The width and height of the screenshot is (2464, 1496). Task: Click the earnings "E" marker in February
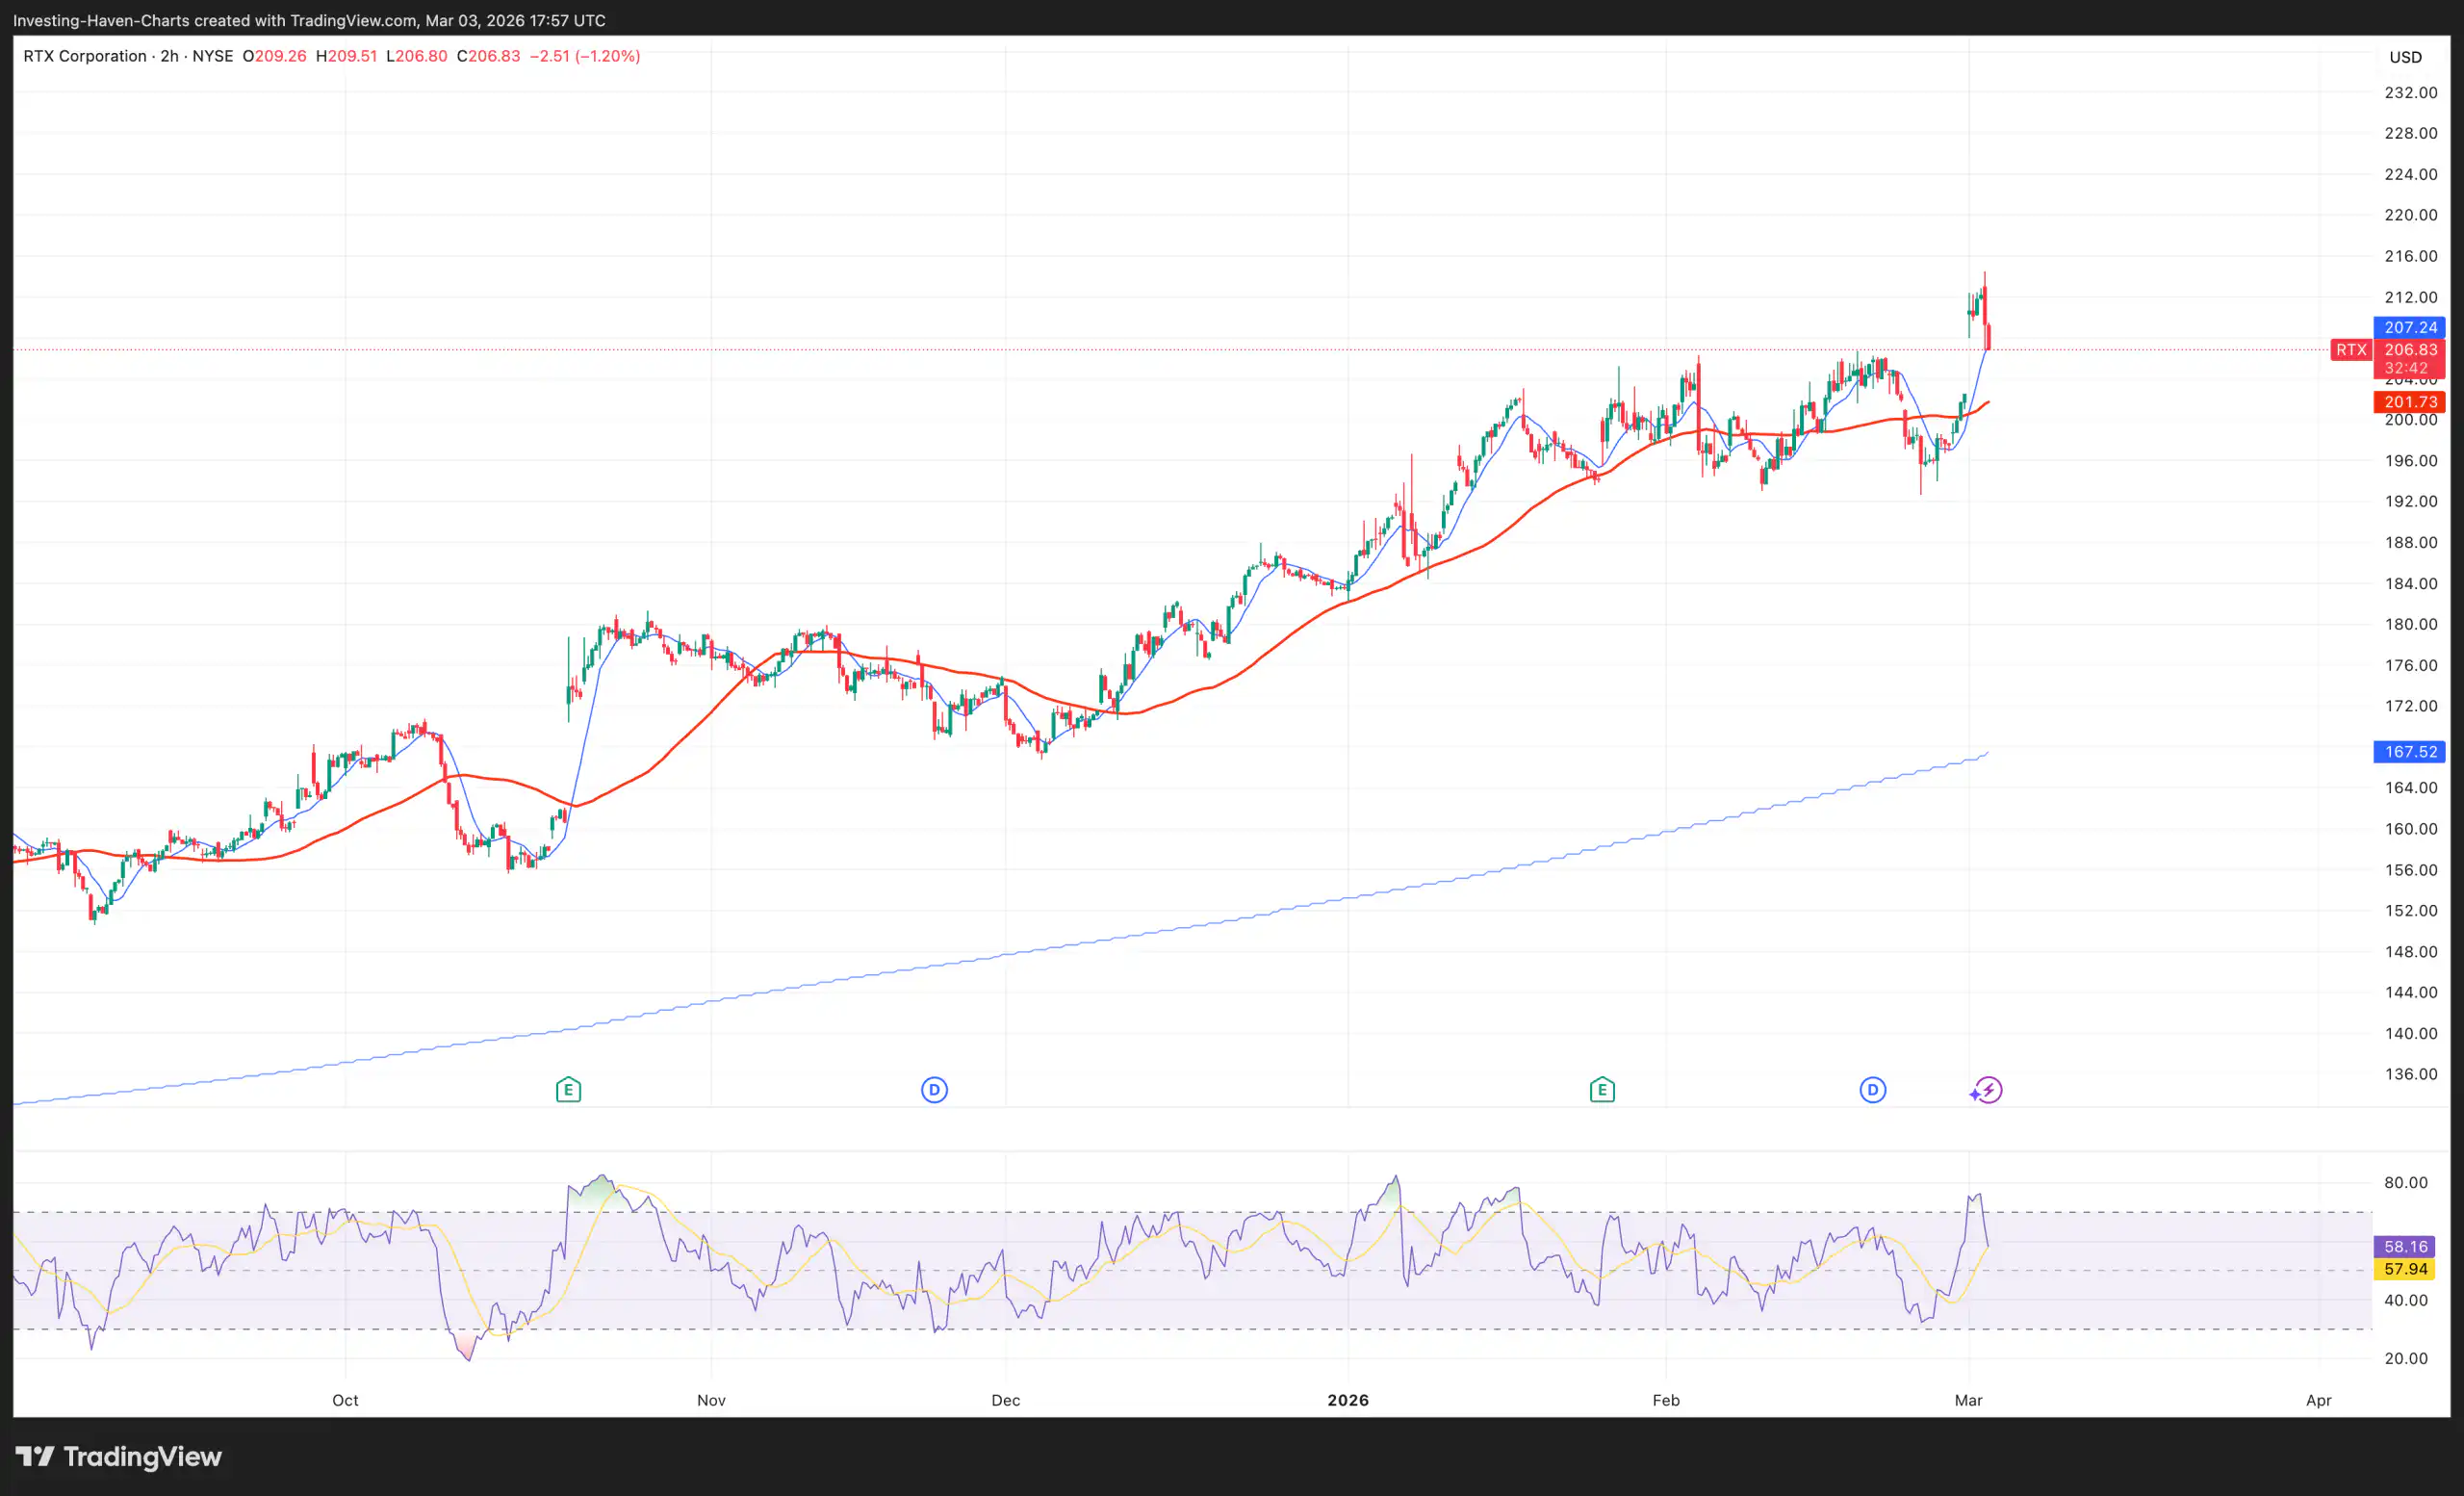pyautogui.click(x=1602, y=1089)
